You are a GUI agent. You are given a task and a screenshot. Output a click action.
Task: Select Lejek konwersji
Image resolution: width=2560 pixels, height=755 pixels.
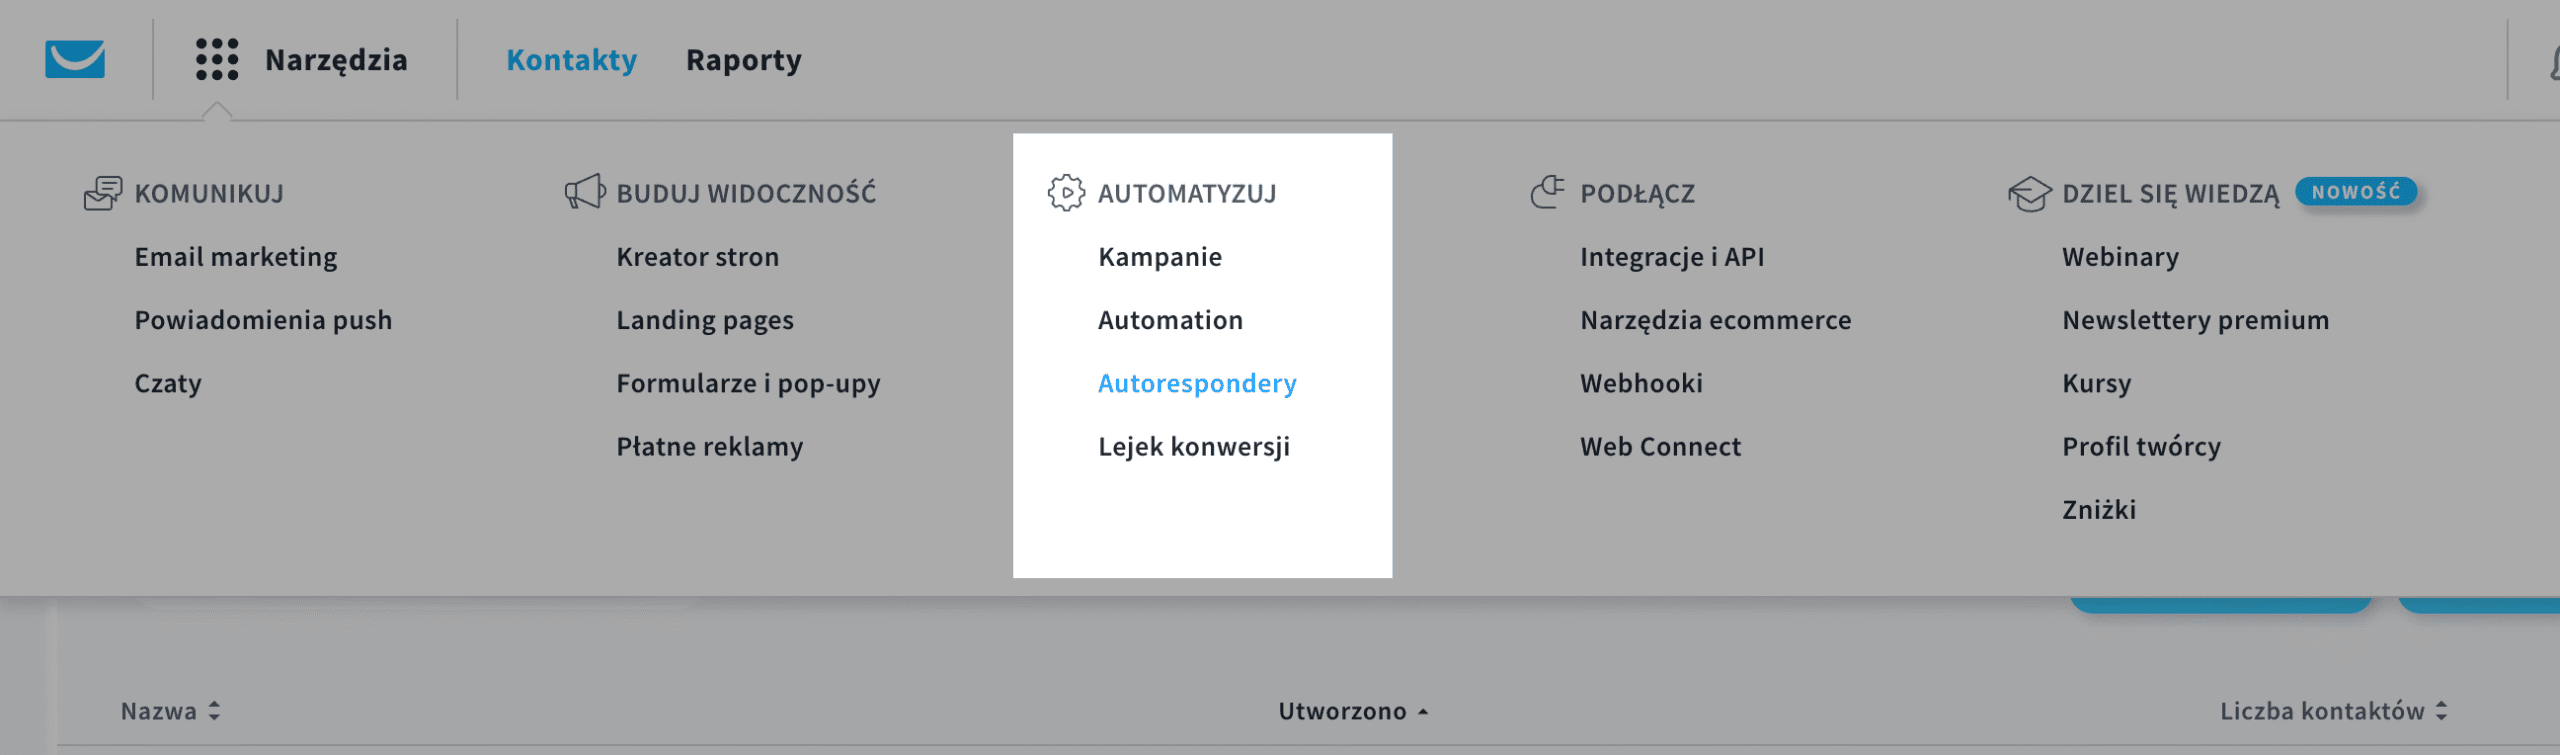pyautogui.click(x=1194, y=446)
